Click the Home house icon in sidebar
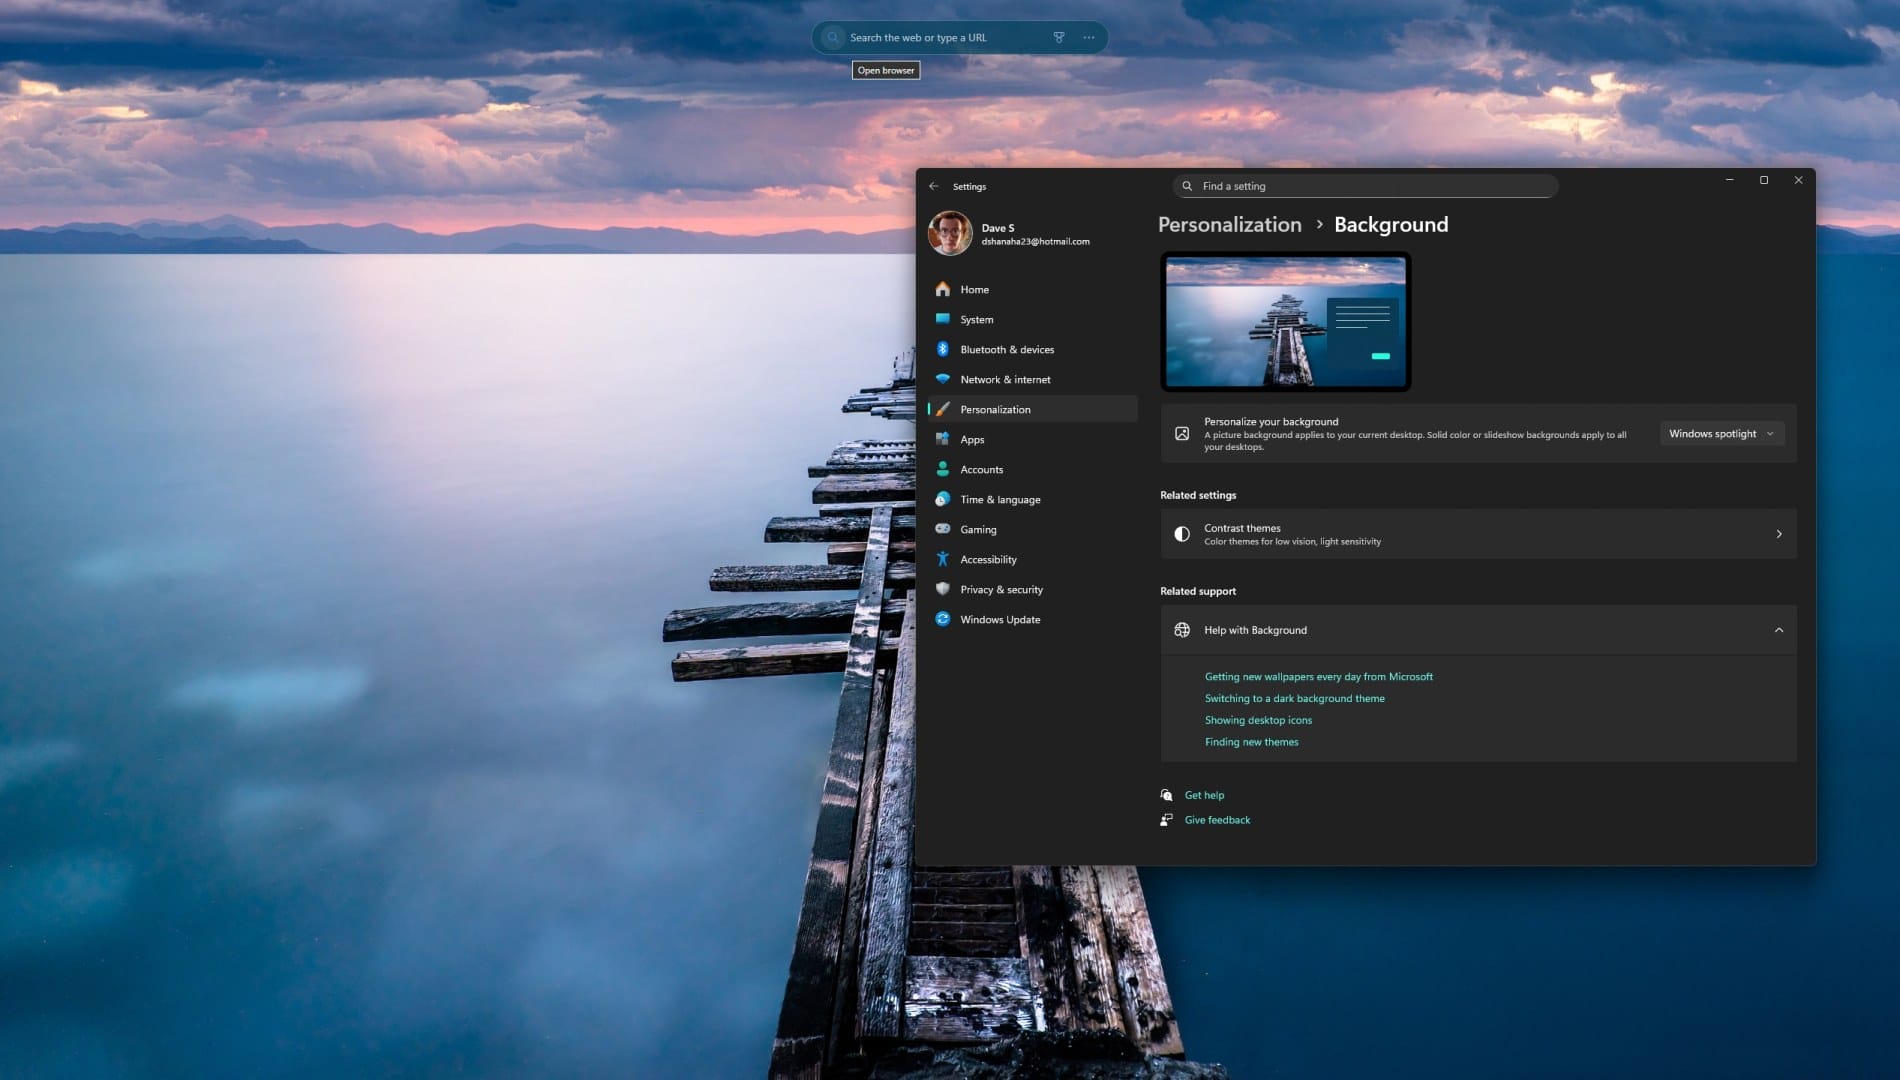1900x1080 pixels. pos(943,289)
